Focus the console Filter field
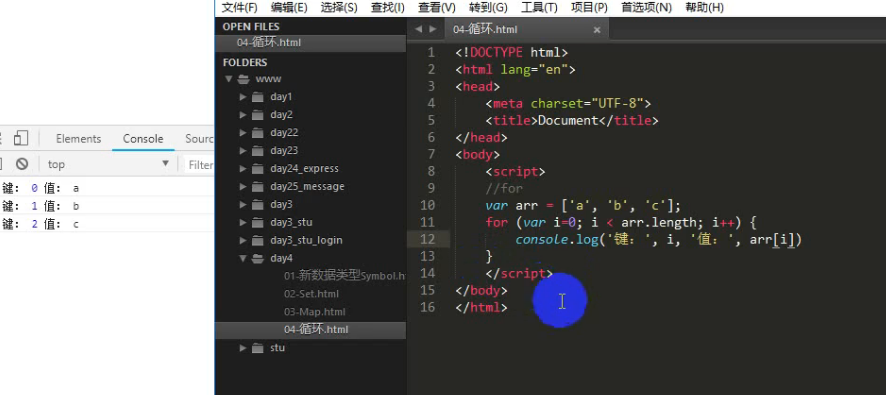Image resolution: width=886 pixels, height=395 pixels. [199, 165]
